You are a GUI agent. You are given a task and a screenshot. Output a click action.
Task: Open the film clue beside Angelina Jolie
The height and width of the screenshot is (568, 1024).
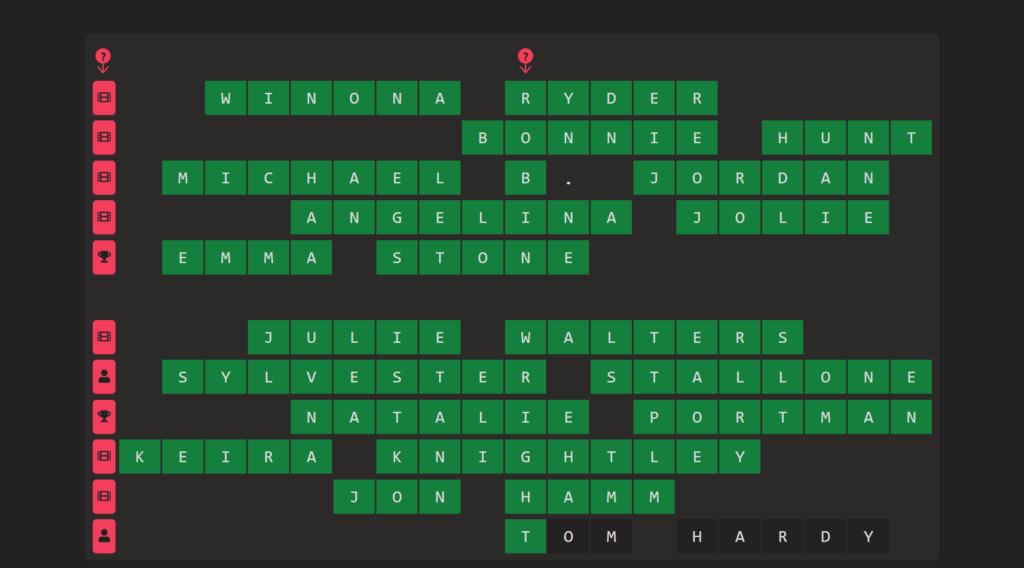(x=104, y=217)
